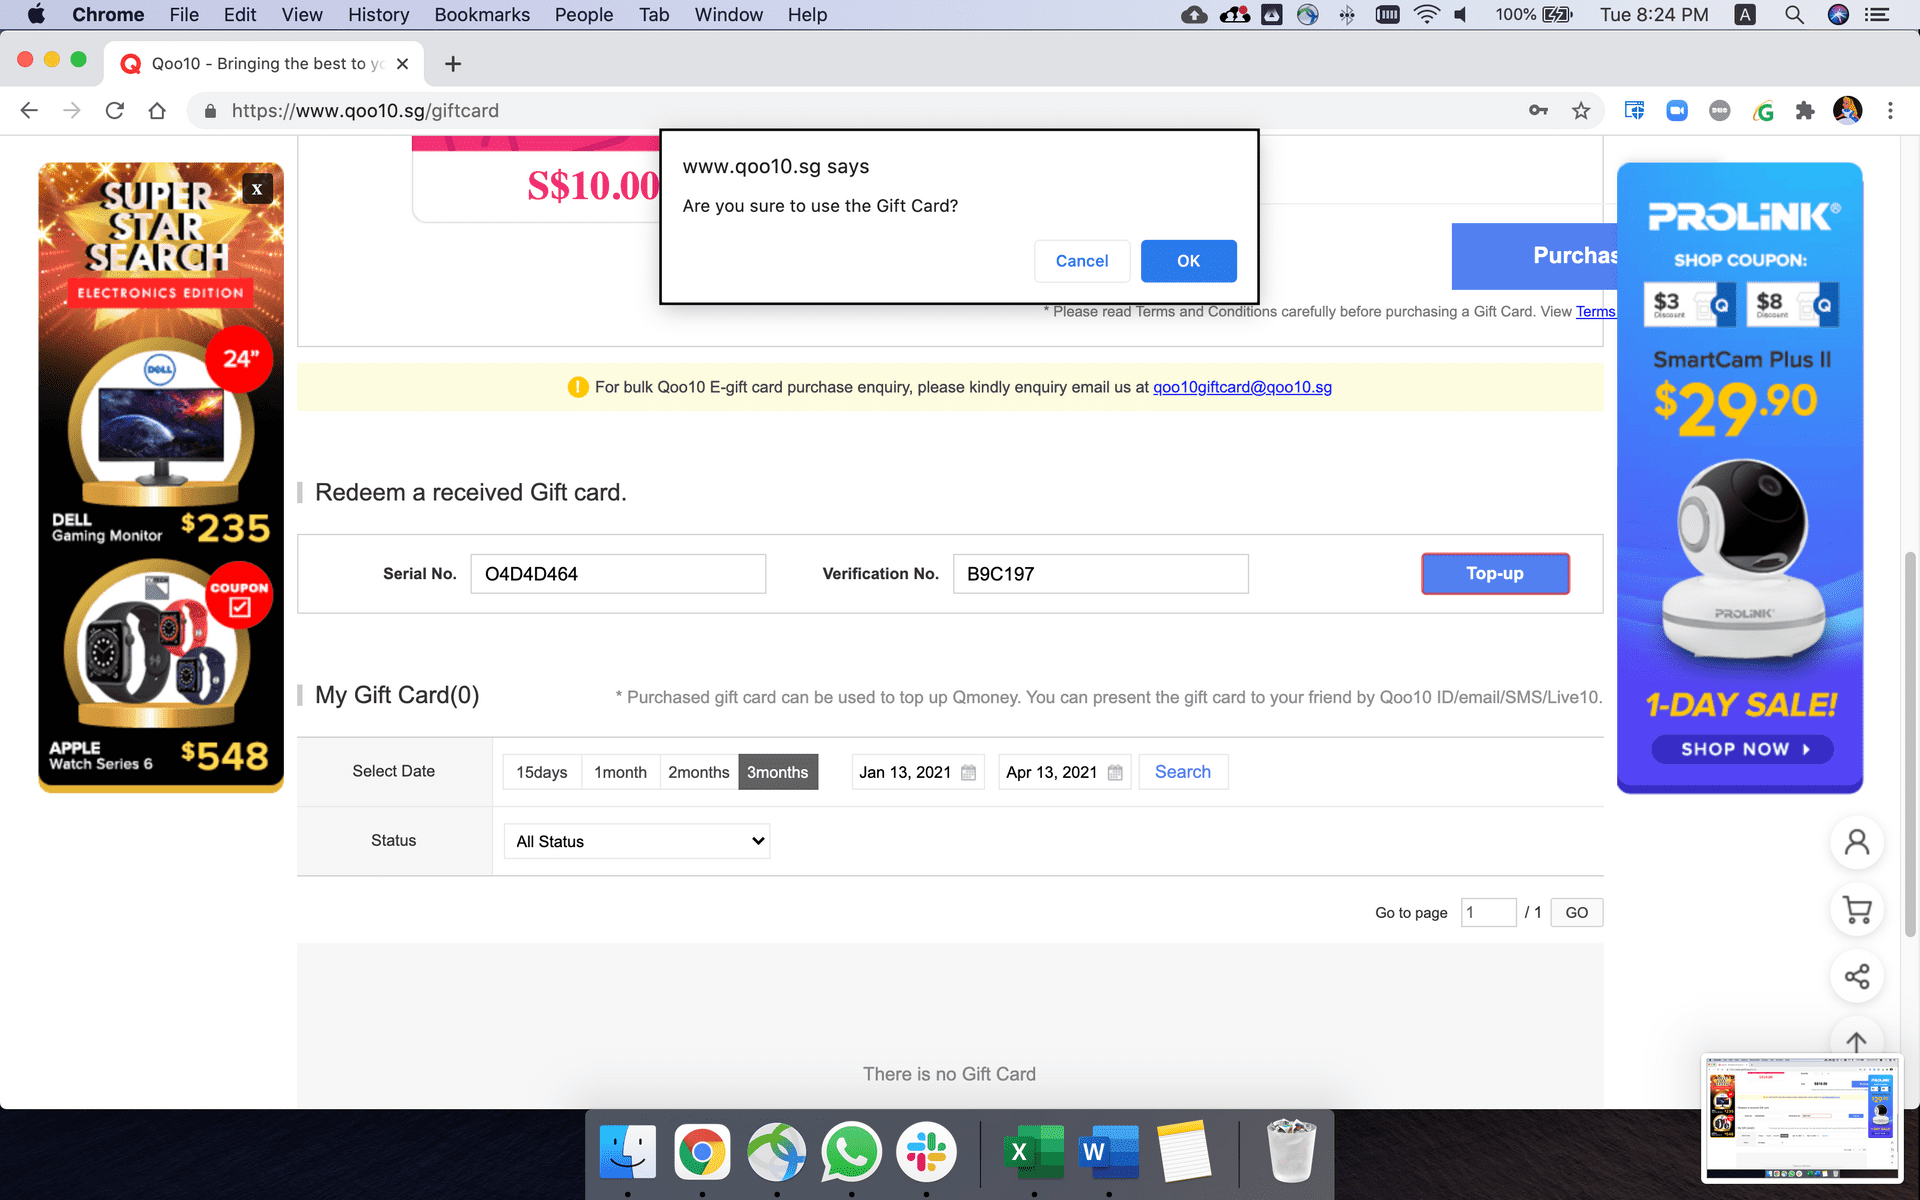Click the browser back arrow
This screenshot has height=1200, width=1920.
point(29,111)
